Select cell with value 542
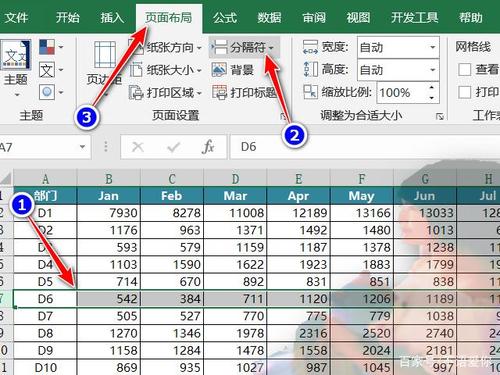The height and width of the screenshot is (375, 500). pyautogui.click(x=109, y=299)
